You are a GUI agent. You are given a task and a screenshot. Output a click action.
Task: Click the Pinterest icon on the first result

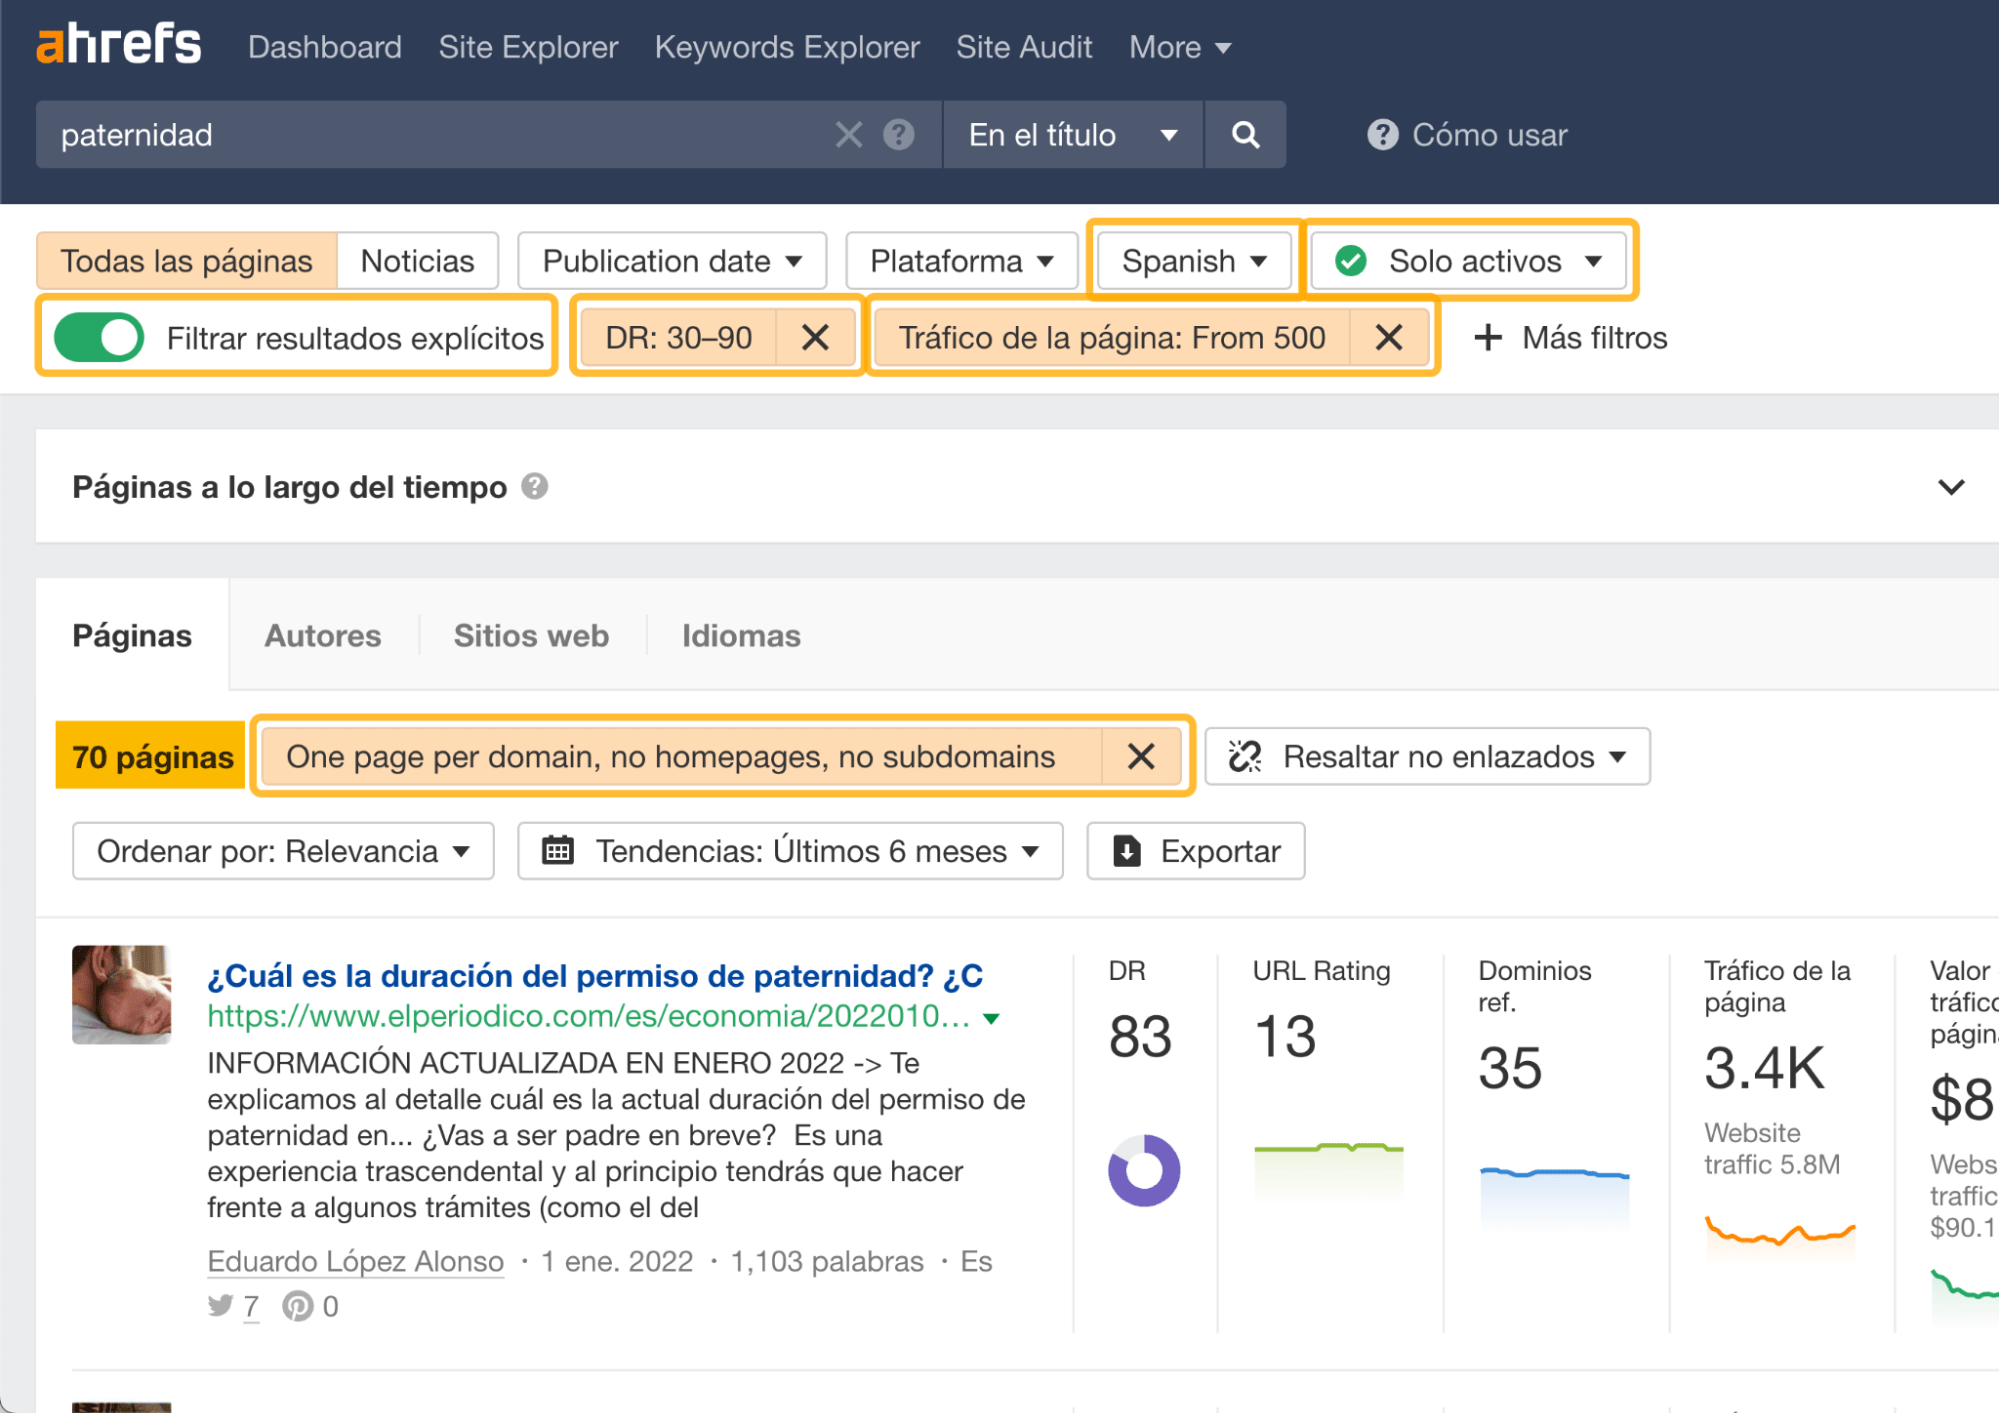(297, 1306)
